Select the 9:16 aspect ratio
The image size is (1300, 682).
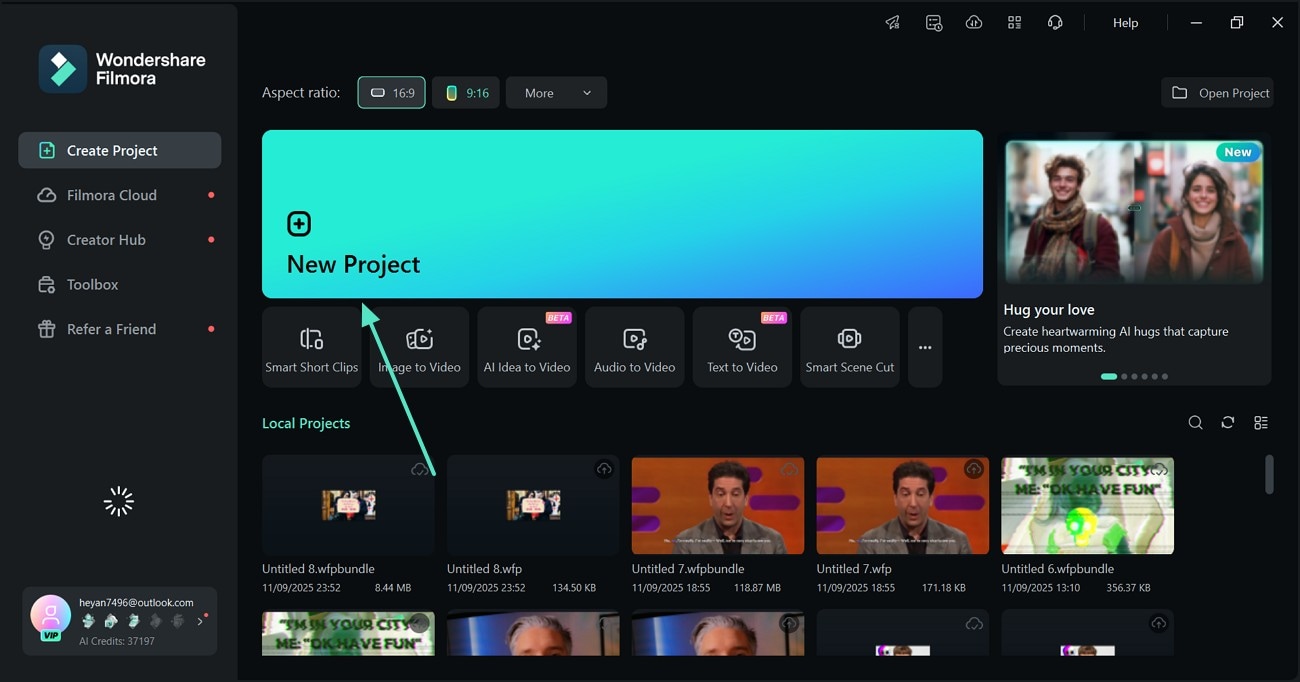point(466,93)
